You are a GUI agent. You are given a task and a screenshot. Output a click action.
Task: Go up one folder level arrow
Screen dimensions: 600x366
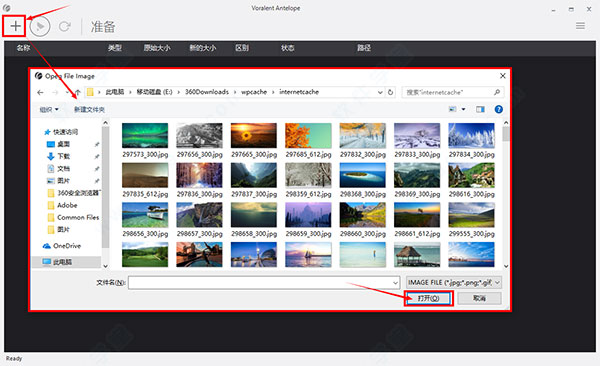78,92
